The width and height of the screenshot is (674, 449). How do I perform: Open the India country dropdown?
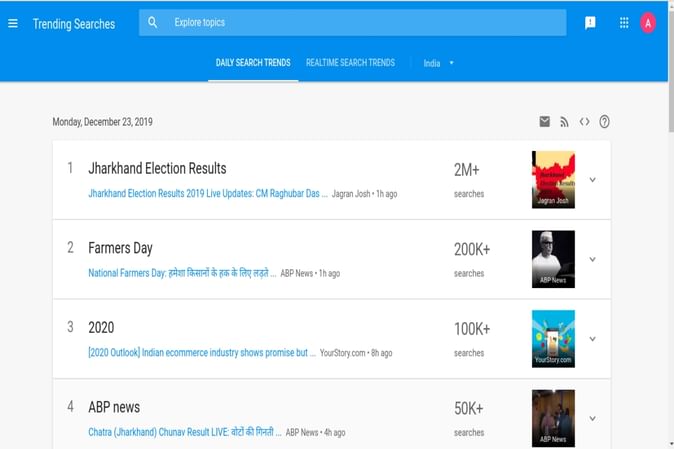coord(438,63)
